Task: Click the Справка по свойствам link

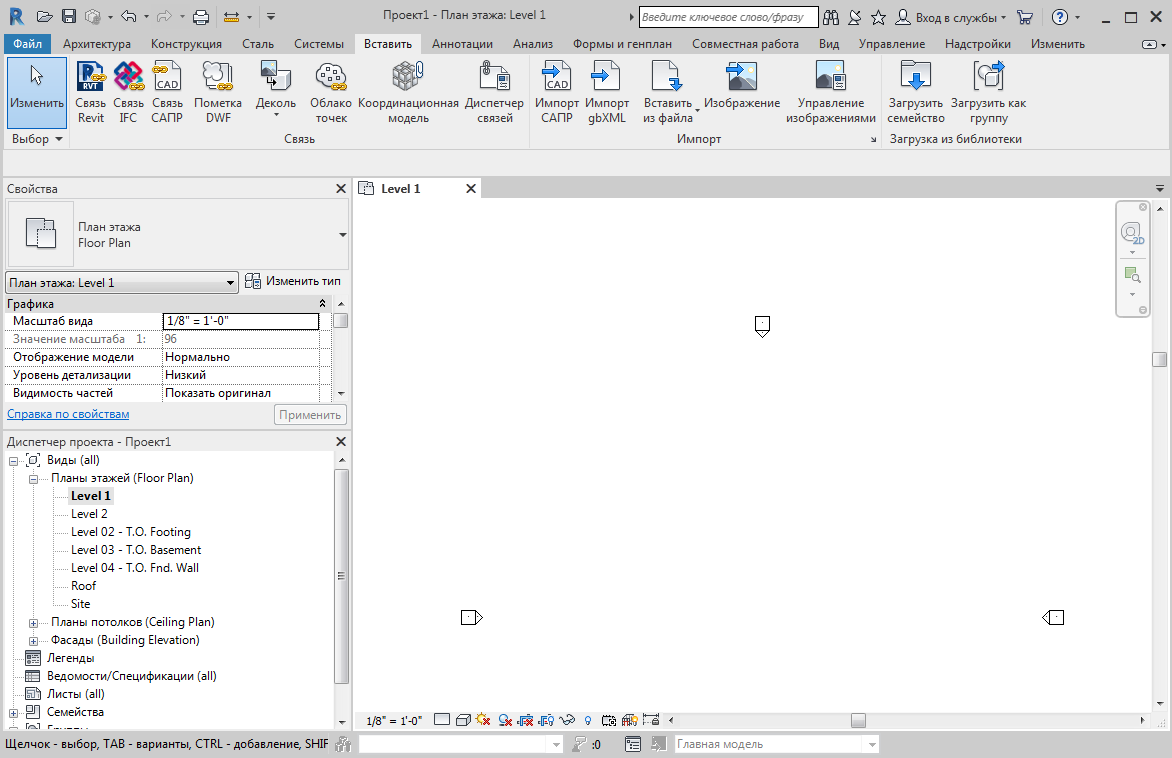Action: click(x=68, y=413)
